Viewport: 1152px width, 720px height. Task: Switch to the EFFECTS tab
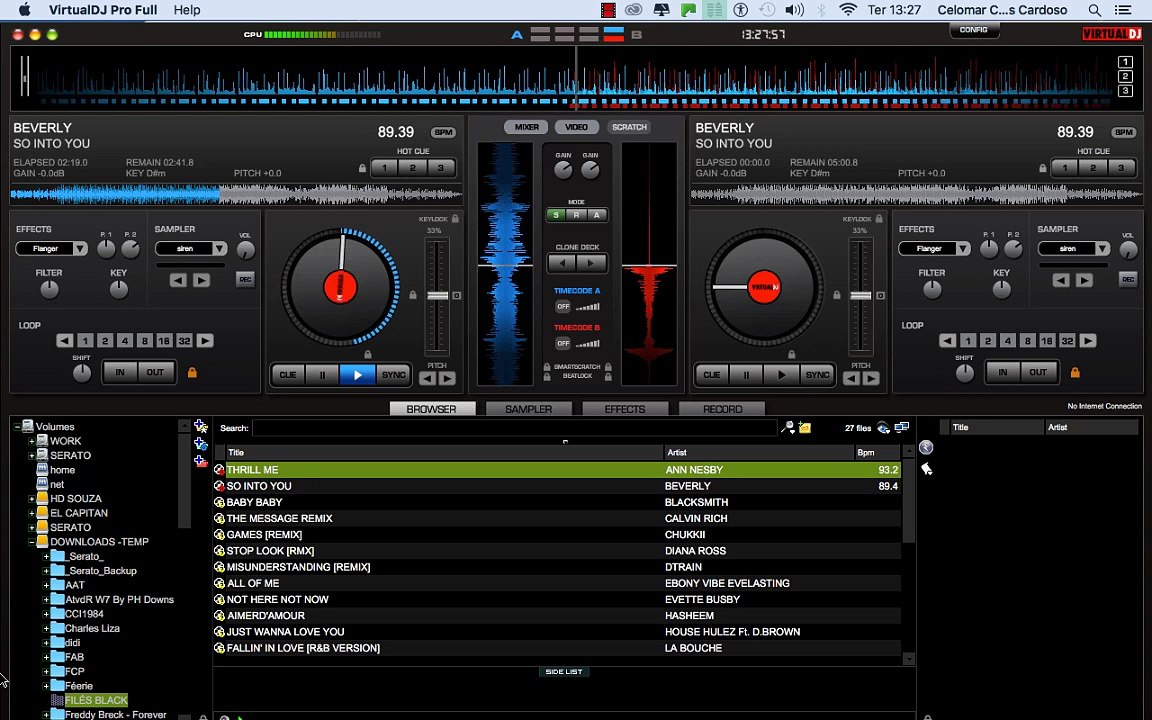pos(624,409)
